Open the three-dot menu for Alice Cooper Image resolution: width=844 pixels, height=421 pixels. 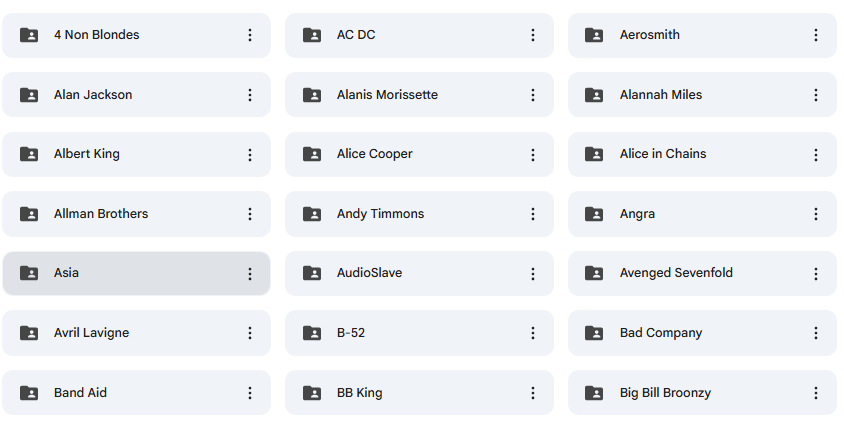tap(532, 155)
